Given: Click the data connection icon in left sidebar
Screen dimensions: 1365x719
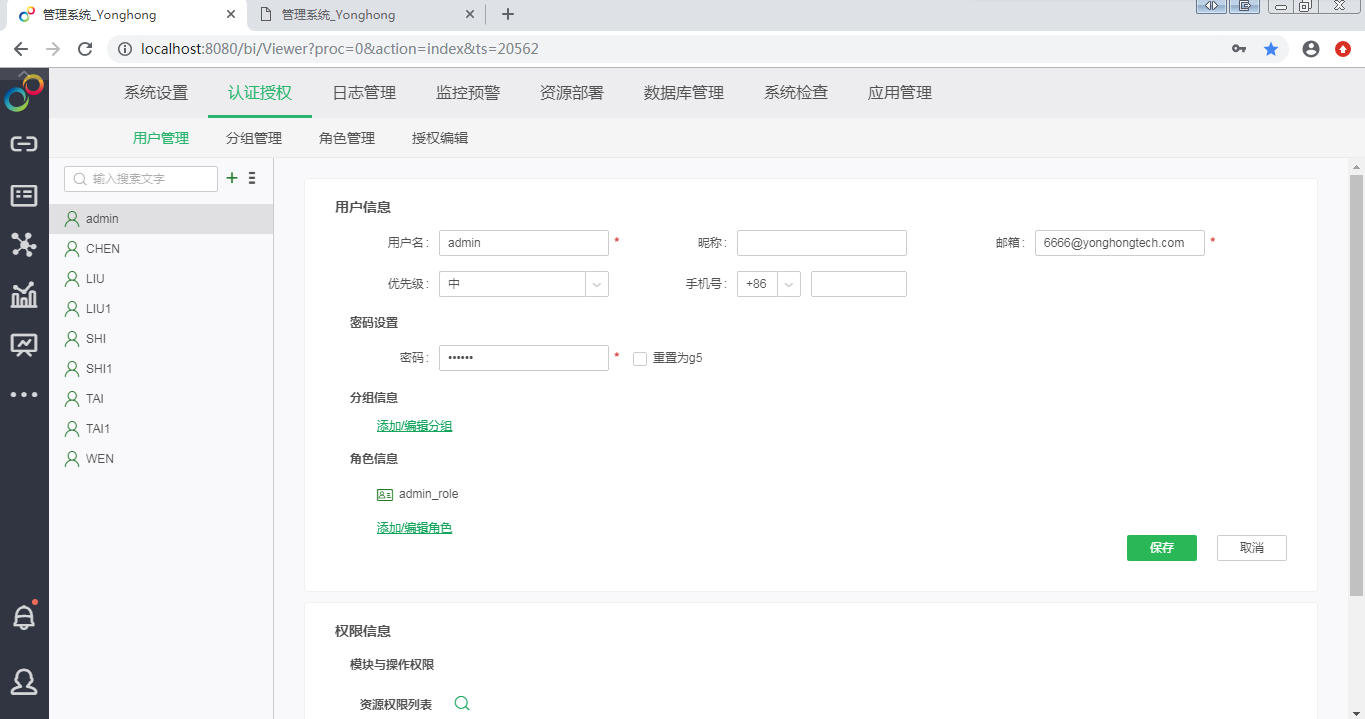Looking at the screenshot, I should [x=24, y=144].
